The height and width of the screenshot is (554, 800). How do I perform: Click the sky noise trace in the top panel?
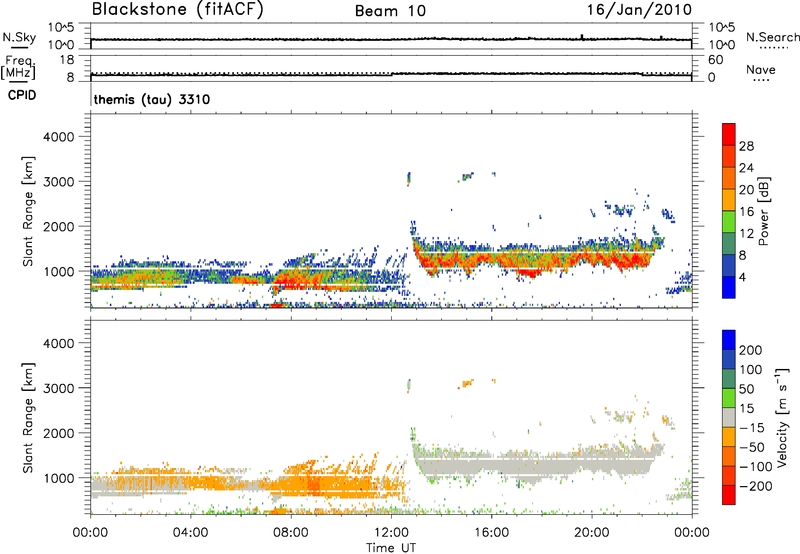[x=391, y=39]
